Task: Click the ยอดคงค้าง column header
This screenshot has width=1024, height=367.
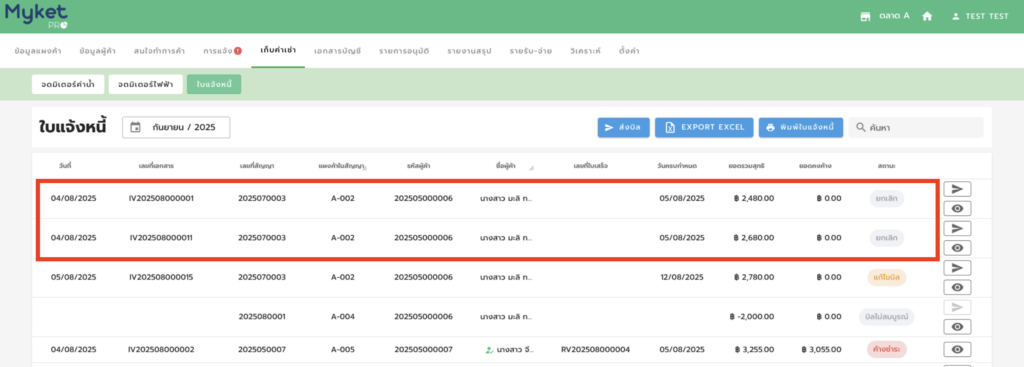Action: [815, 167]
